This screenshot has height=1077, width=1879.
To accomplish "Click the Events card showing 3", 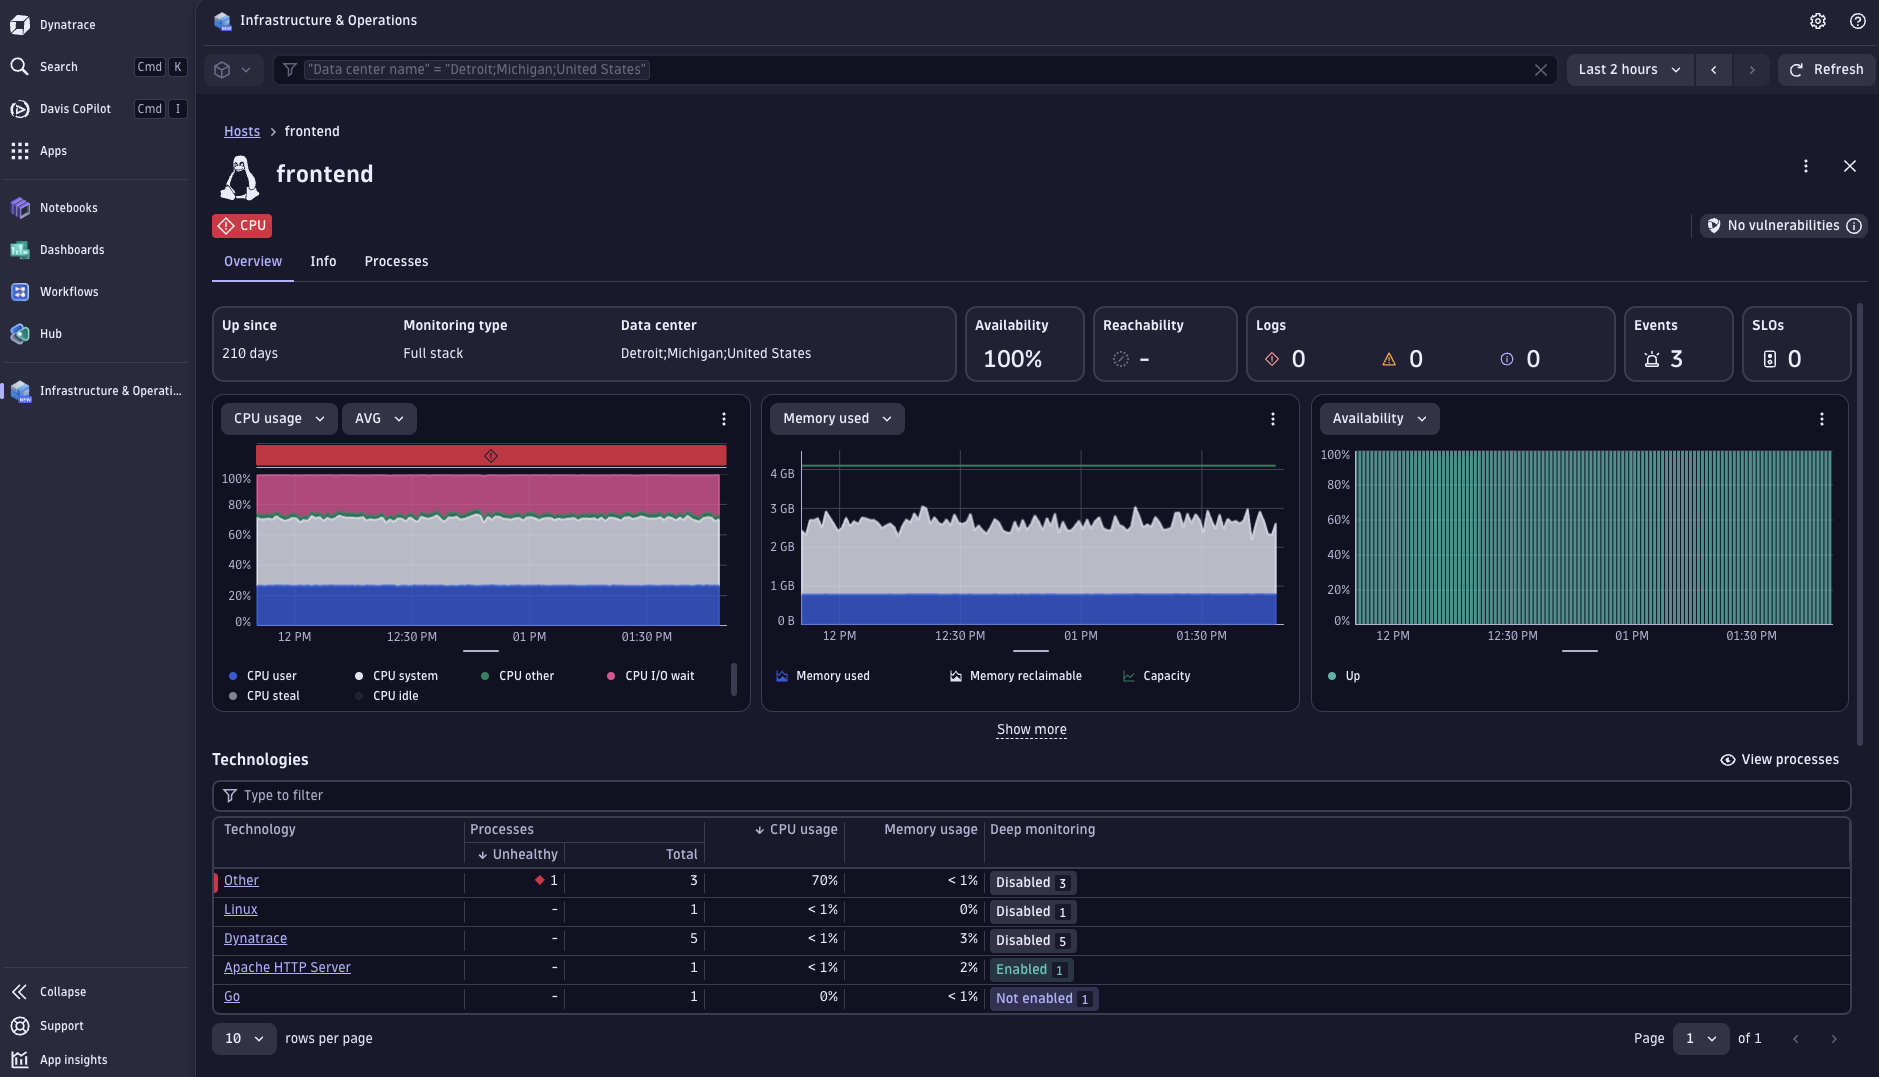I will pyautogui.click(x=1678, y=344).
